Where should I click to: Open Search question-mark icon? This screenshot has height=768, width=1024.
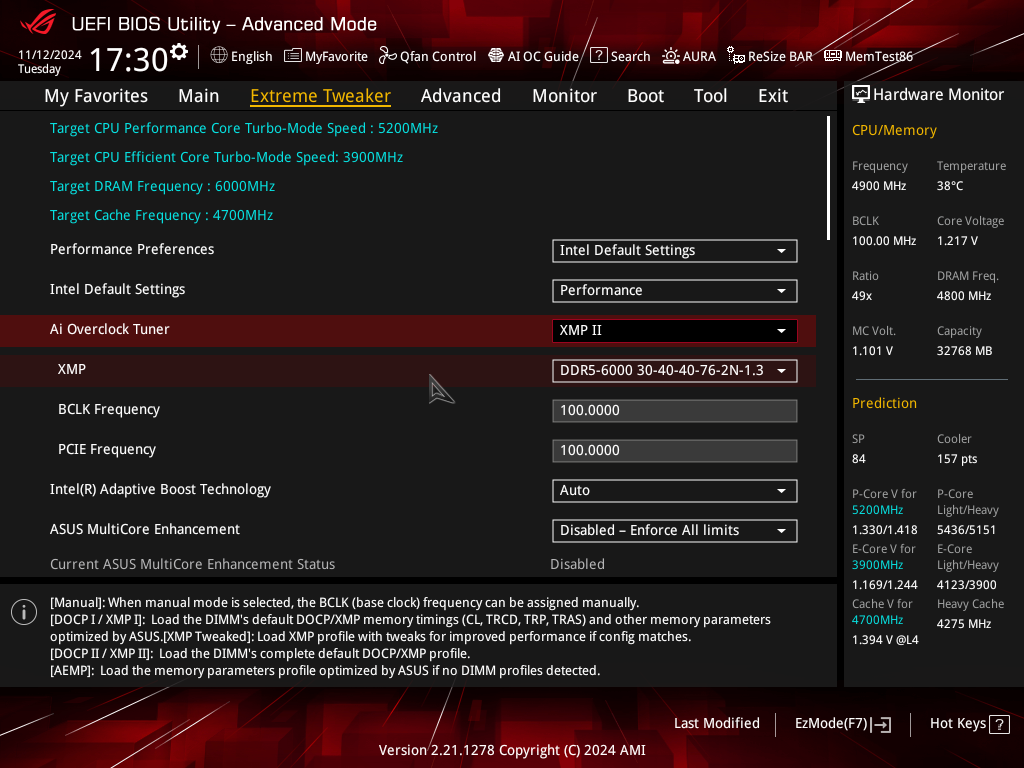tap(599, 56)
